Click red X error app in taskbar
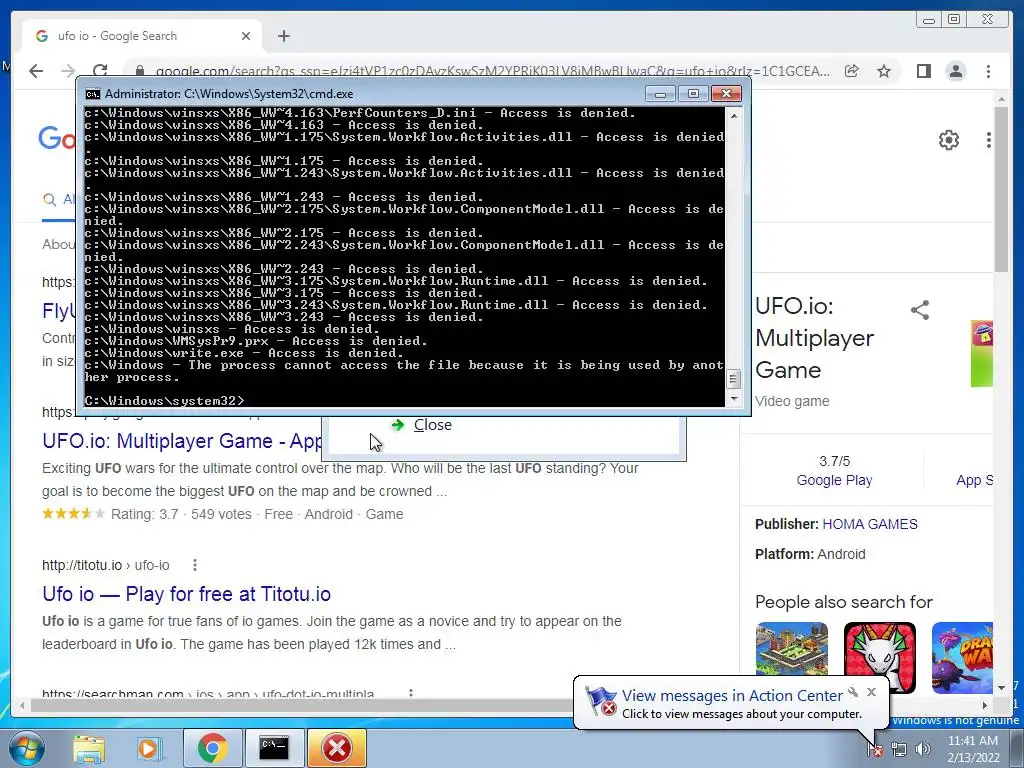The width and height of the screenshot is (1024, 768). (x=336, y=748)
